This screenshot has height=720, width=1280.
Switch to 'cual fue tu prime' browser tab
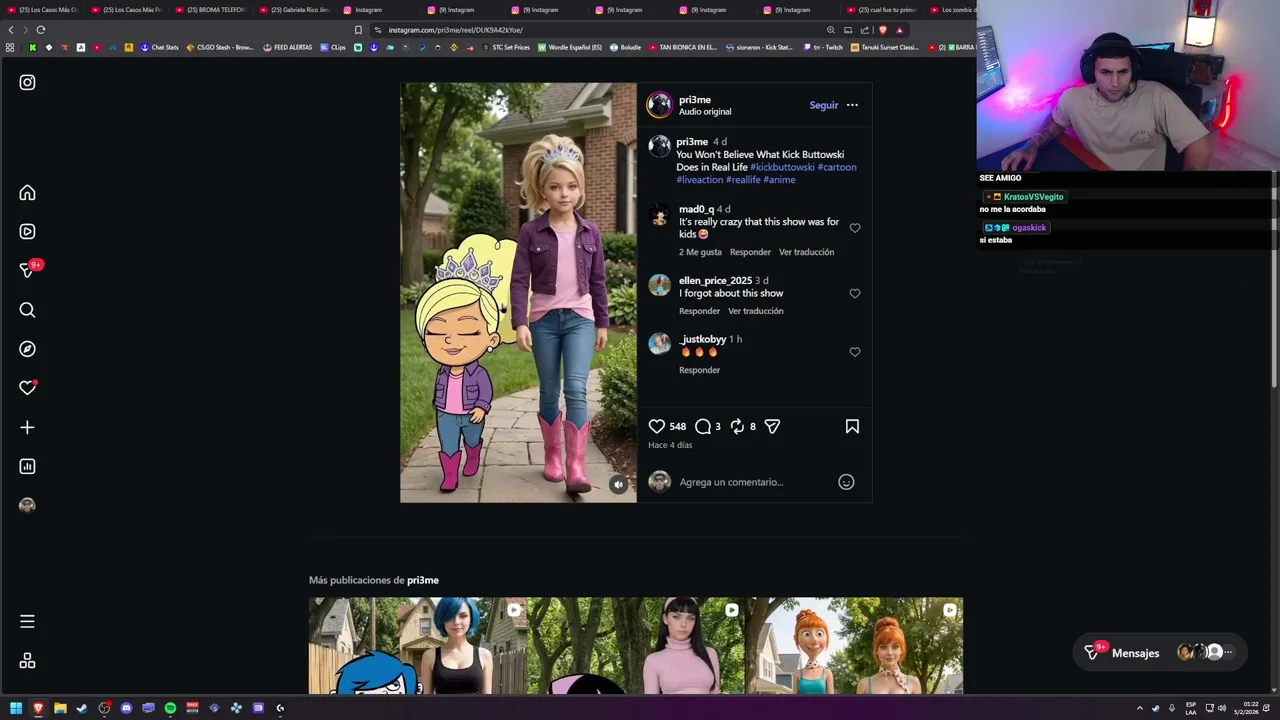882,10
